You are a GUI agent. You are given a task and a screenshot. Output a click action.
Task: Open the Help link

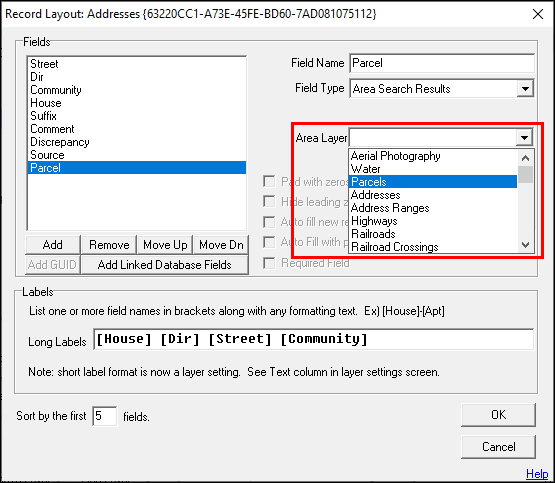pos(537,474)
